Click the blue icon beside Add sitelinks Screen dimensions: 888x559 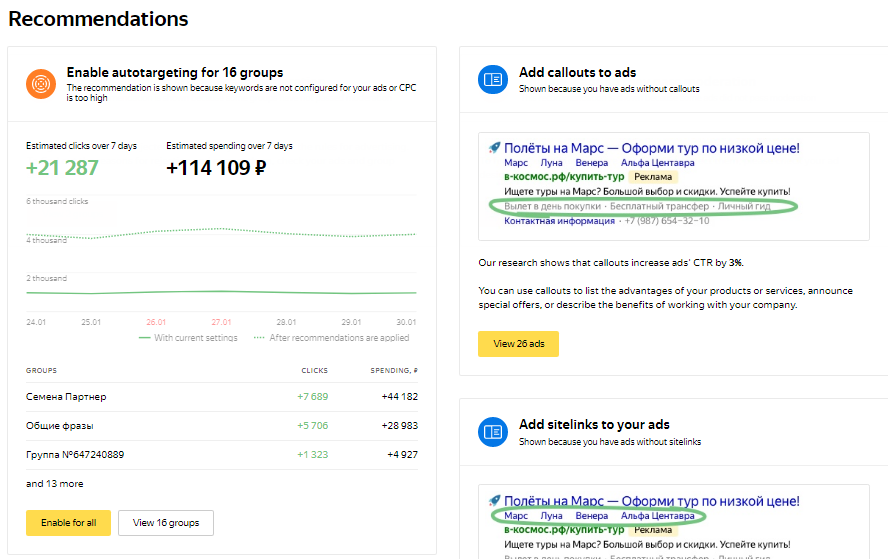[x=493, y=432]
